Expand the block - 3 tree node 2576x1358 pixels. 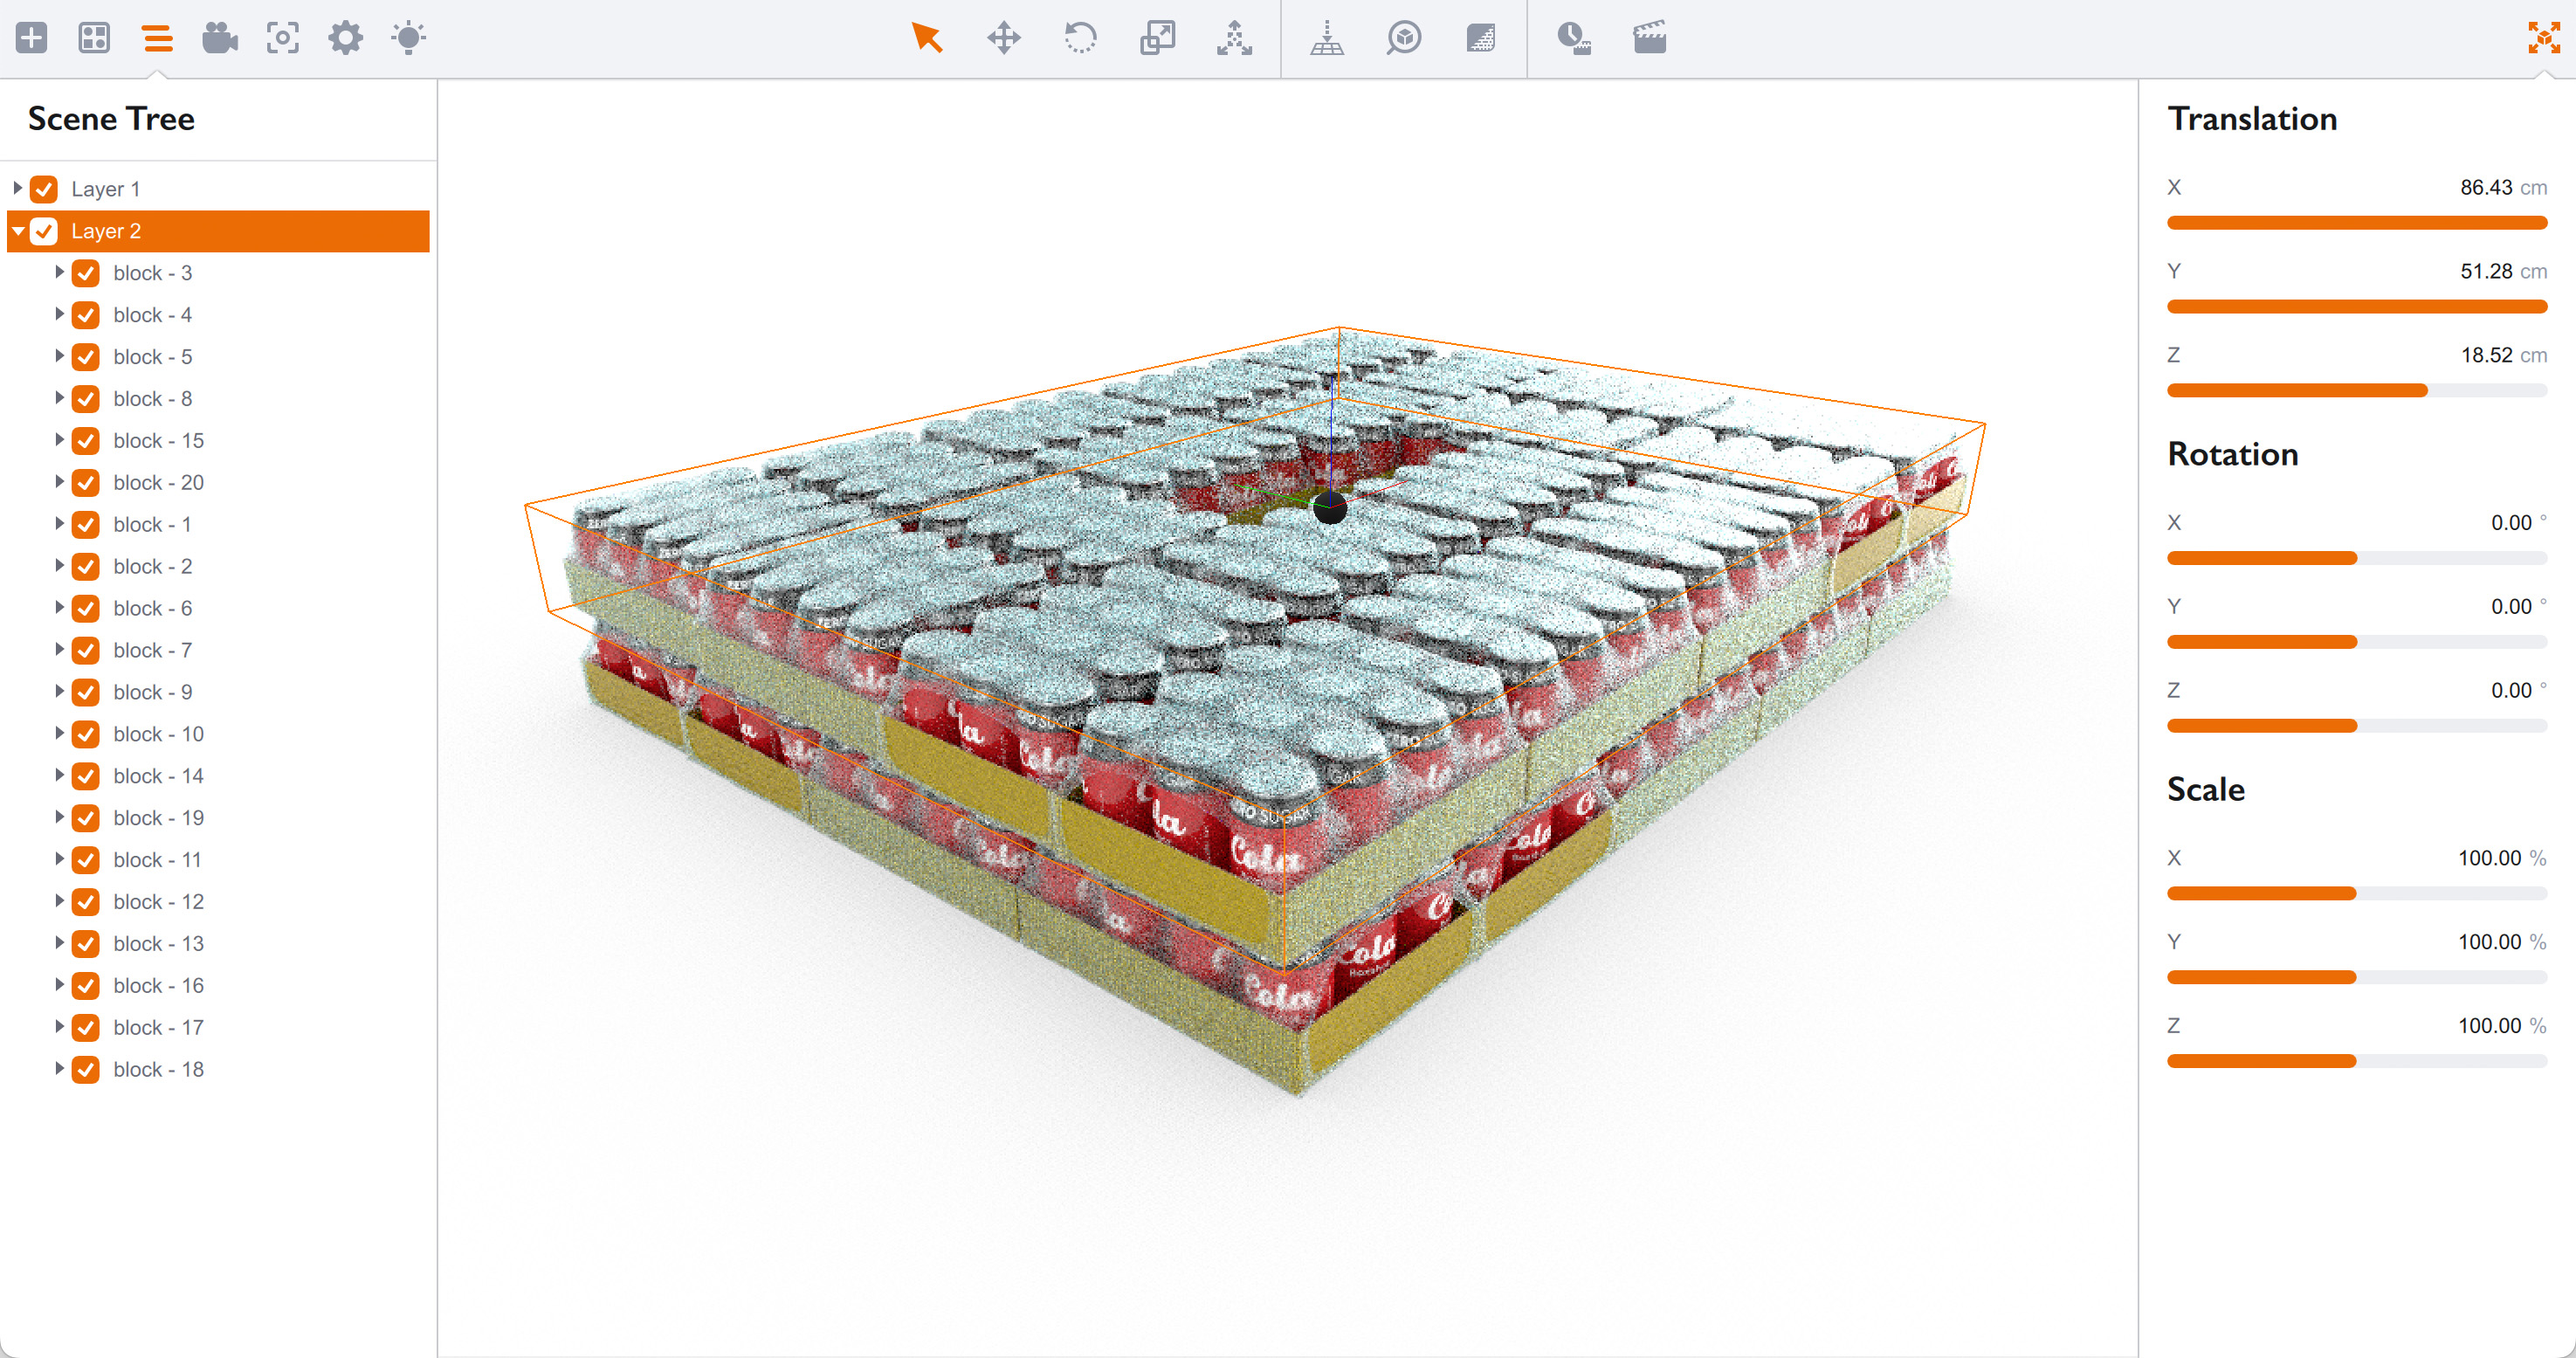(x=59, y=272)
